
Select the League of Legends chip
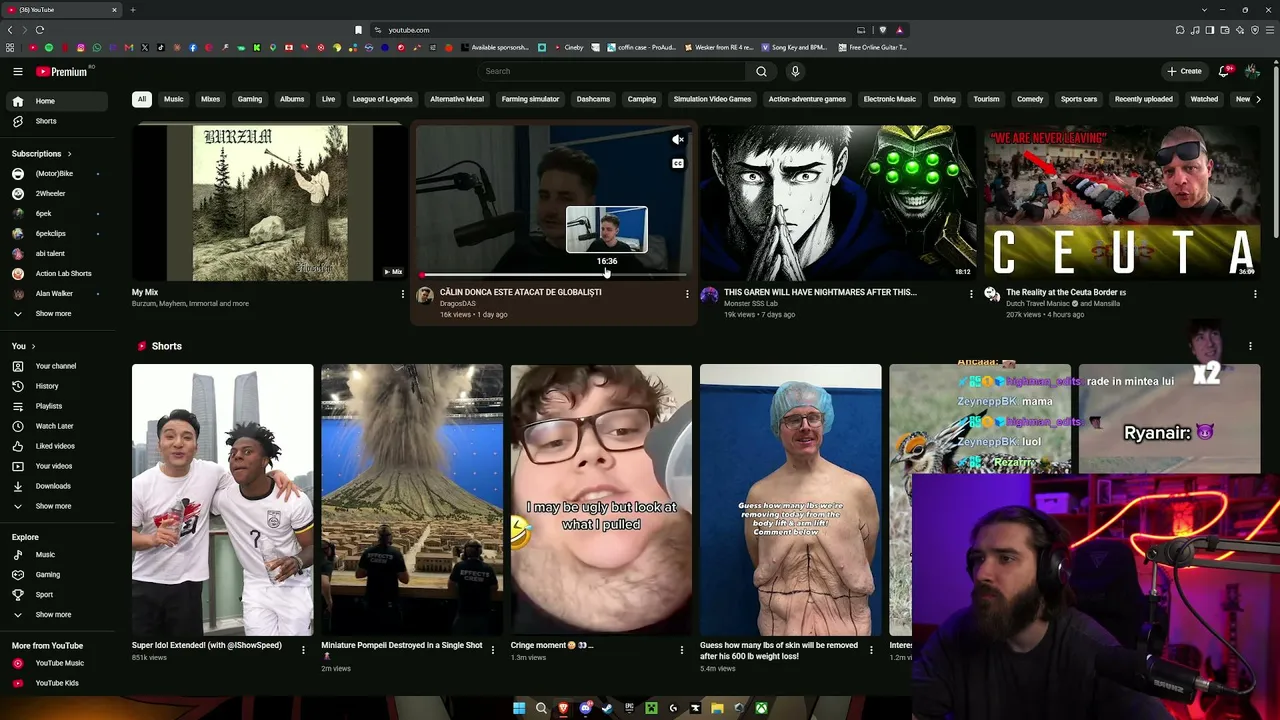click(x=382, y=99)
